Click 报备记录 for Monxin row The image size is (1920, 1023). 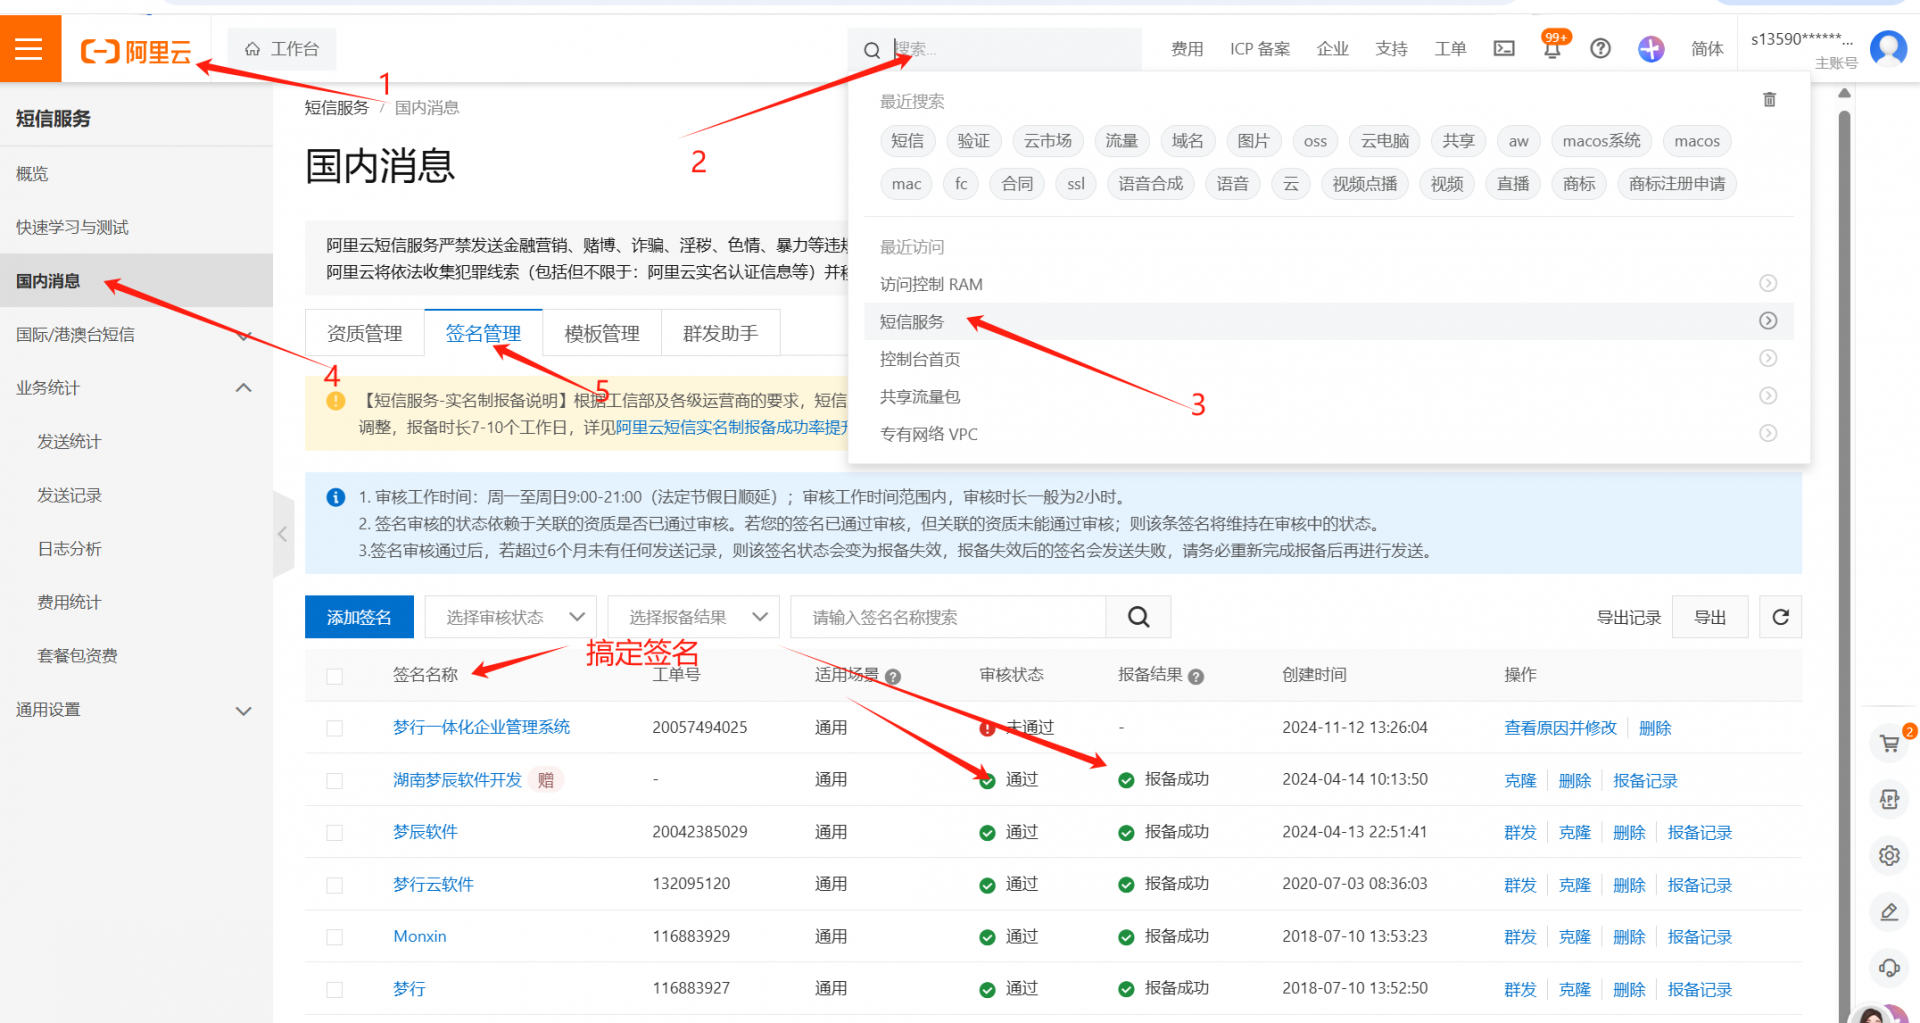click(x=1699, y=937)
